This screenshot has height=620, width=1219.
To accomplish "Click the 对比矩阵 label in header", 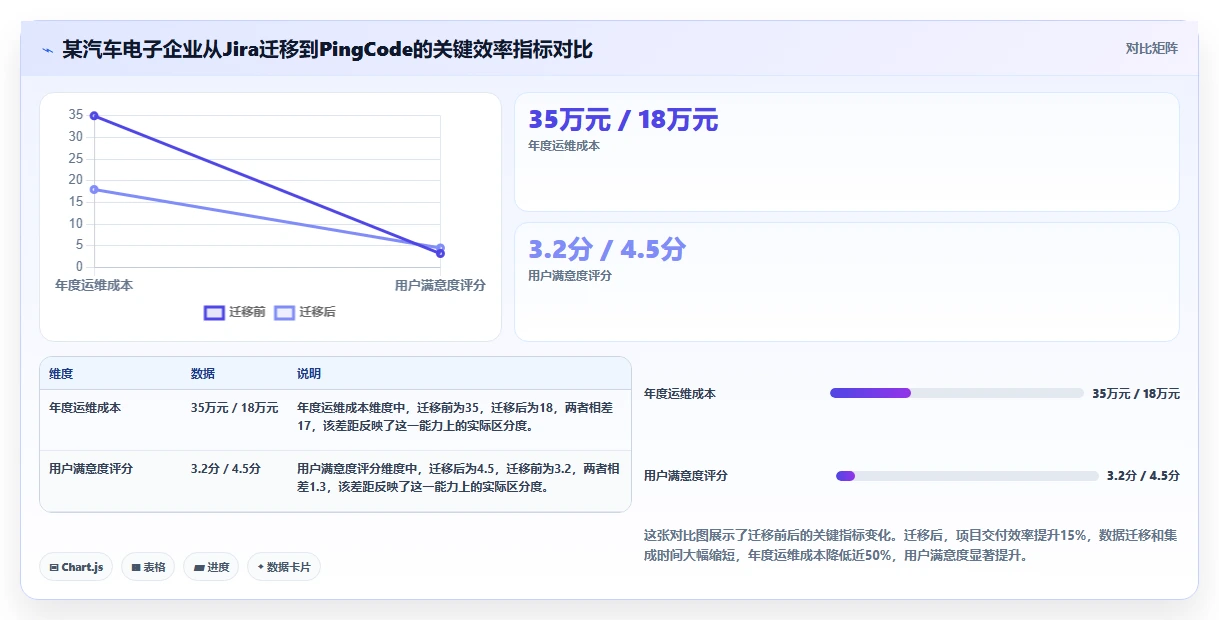I will [1152, 48].
